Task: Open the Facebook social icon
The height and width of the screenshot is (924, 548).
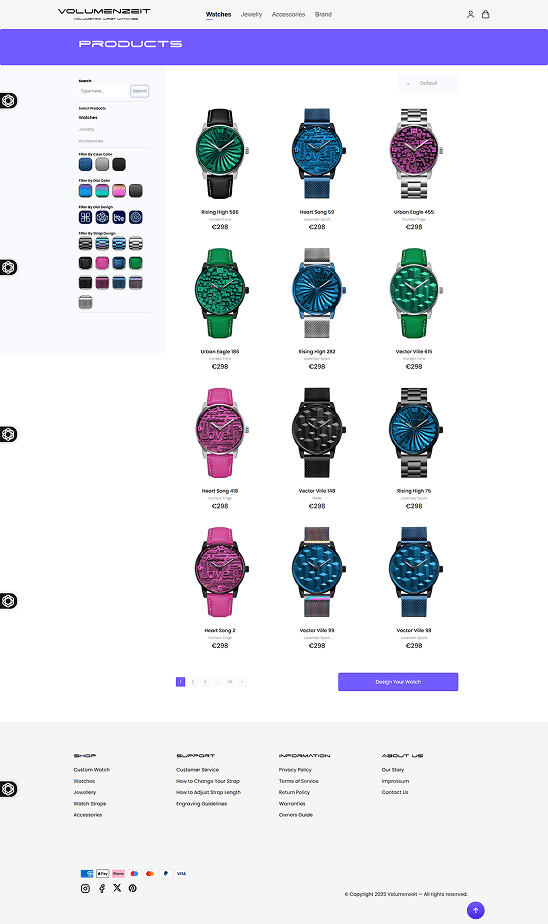Action: [101, 888]
